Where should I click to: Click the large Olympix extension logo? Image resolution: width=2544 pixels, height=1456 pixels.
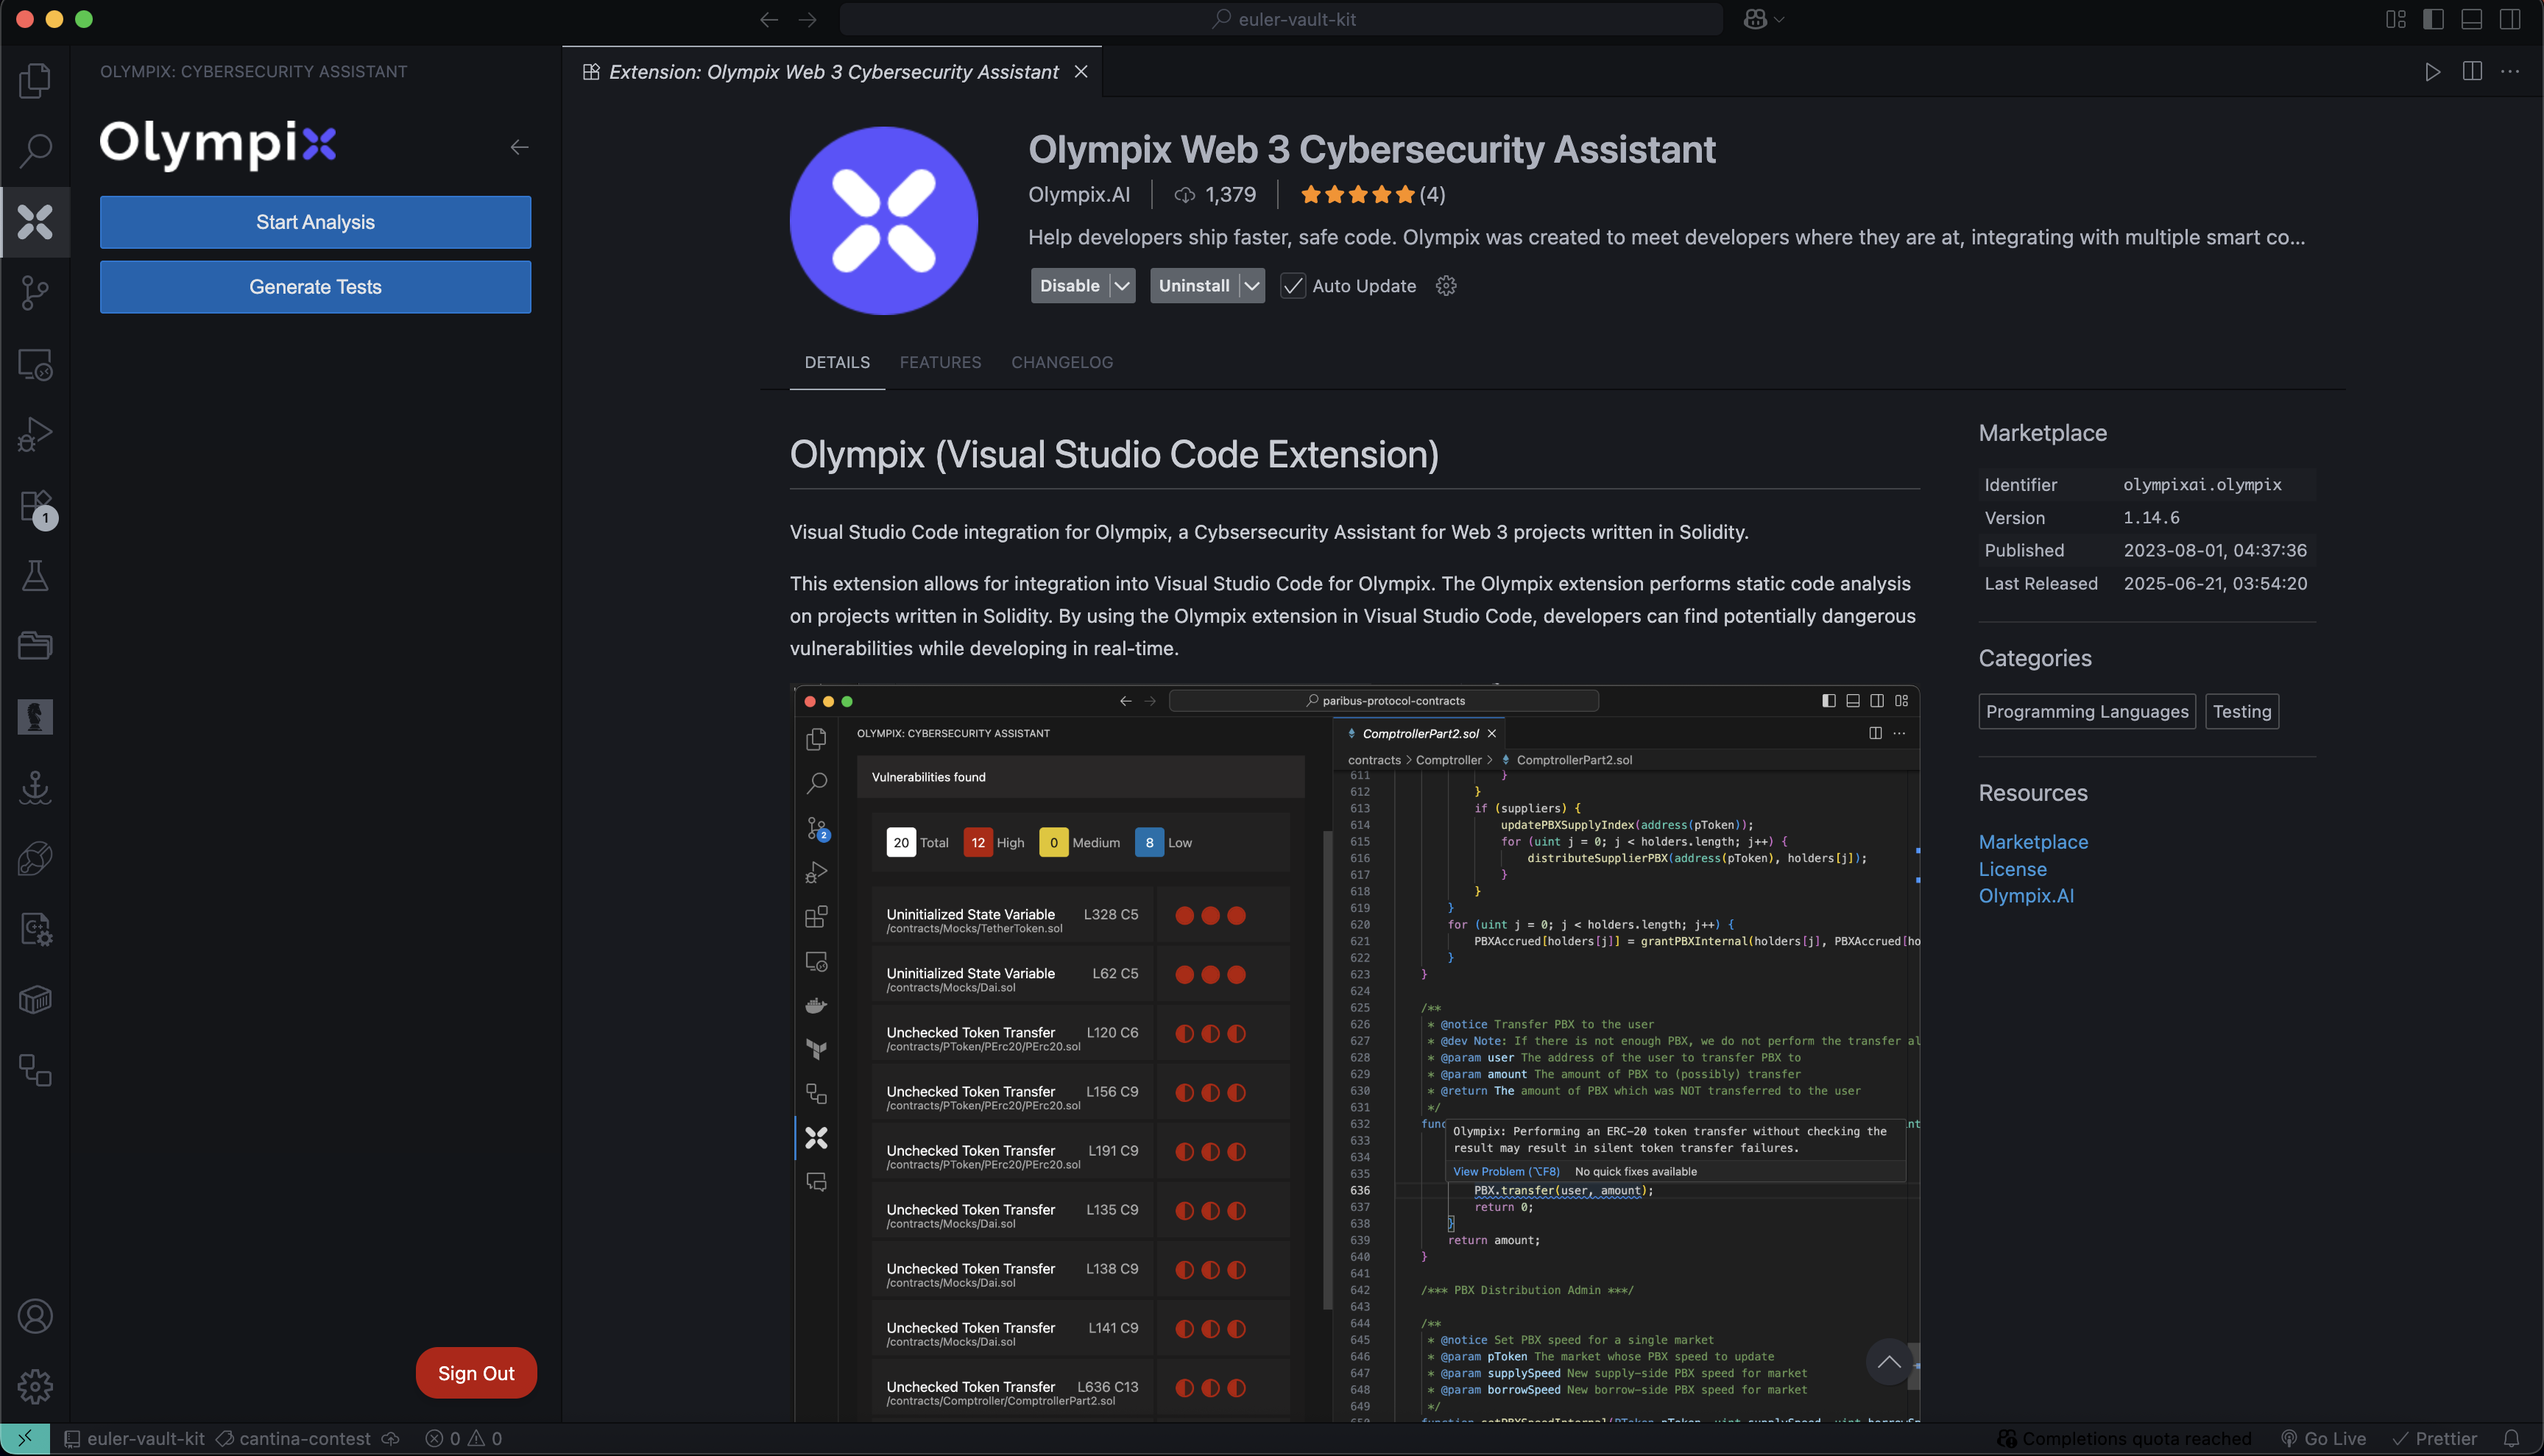click(883, 220)
